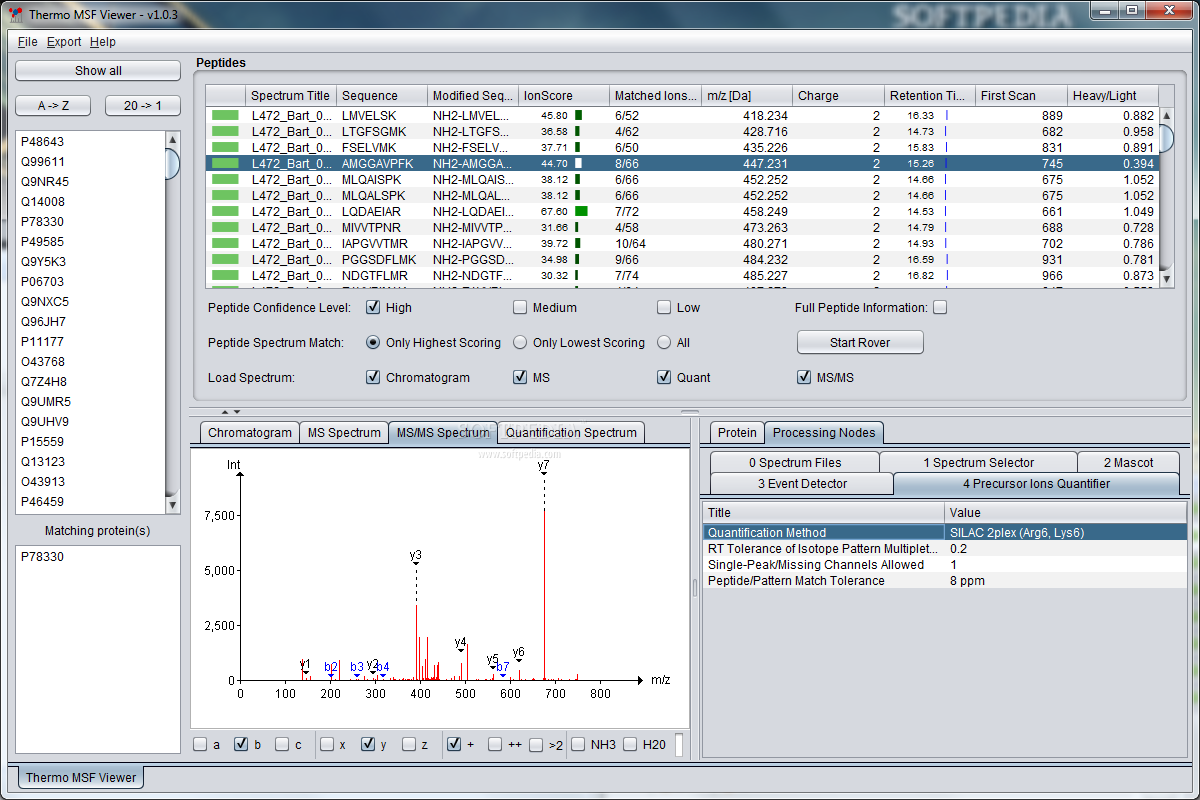Select matching protein P78330

[x=98, y=556]
